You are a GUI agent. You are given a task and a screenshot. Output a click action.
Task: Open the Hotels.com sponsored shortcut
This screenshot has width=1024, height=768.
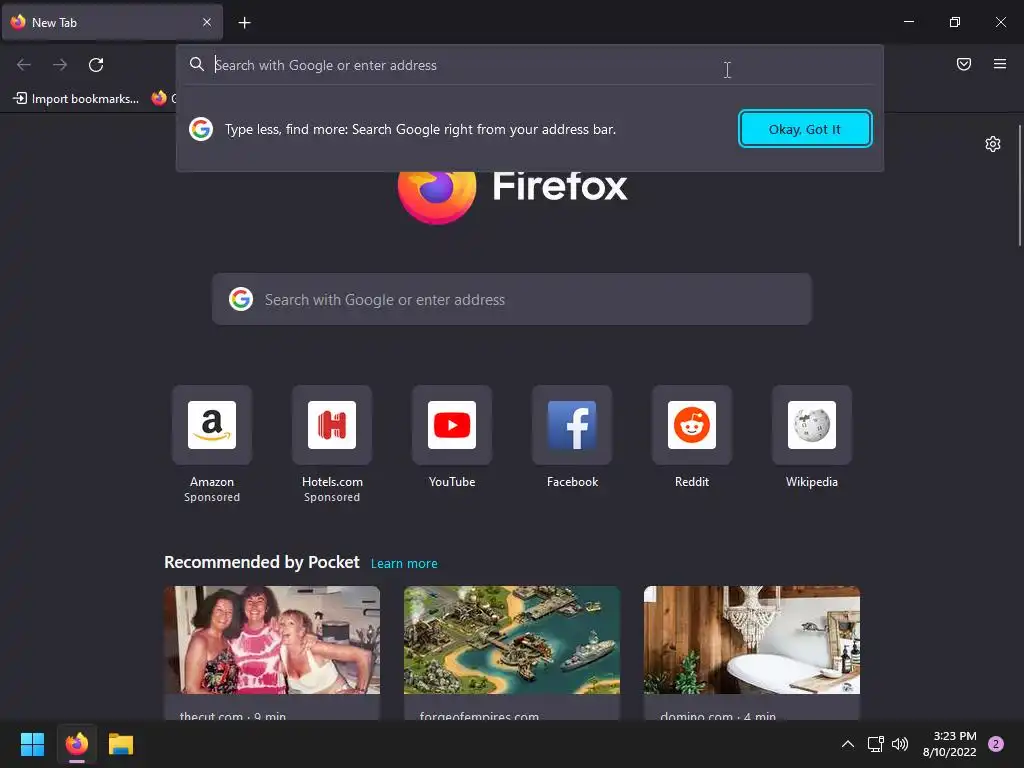[x=332, y=425]
